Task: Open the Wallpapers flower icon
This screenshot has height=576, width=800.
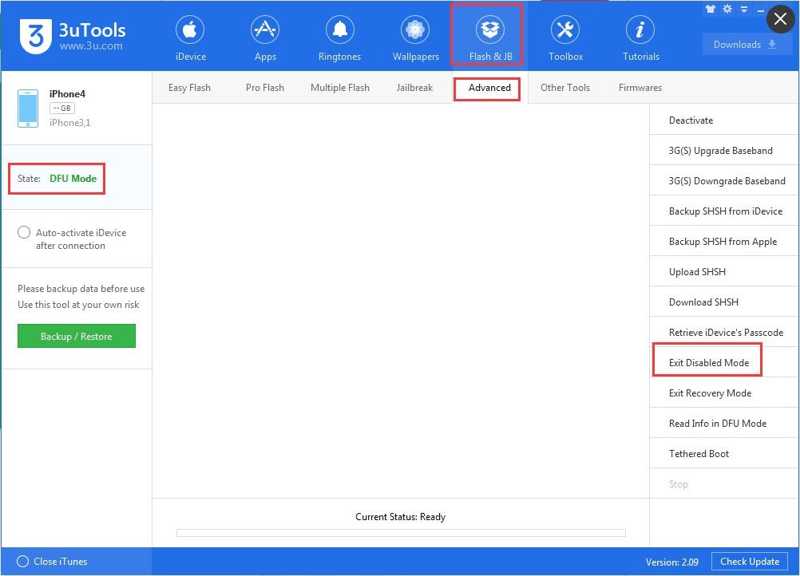Action: pos(415,30)
